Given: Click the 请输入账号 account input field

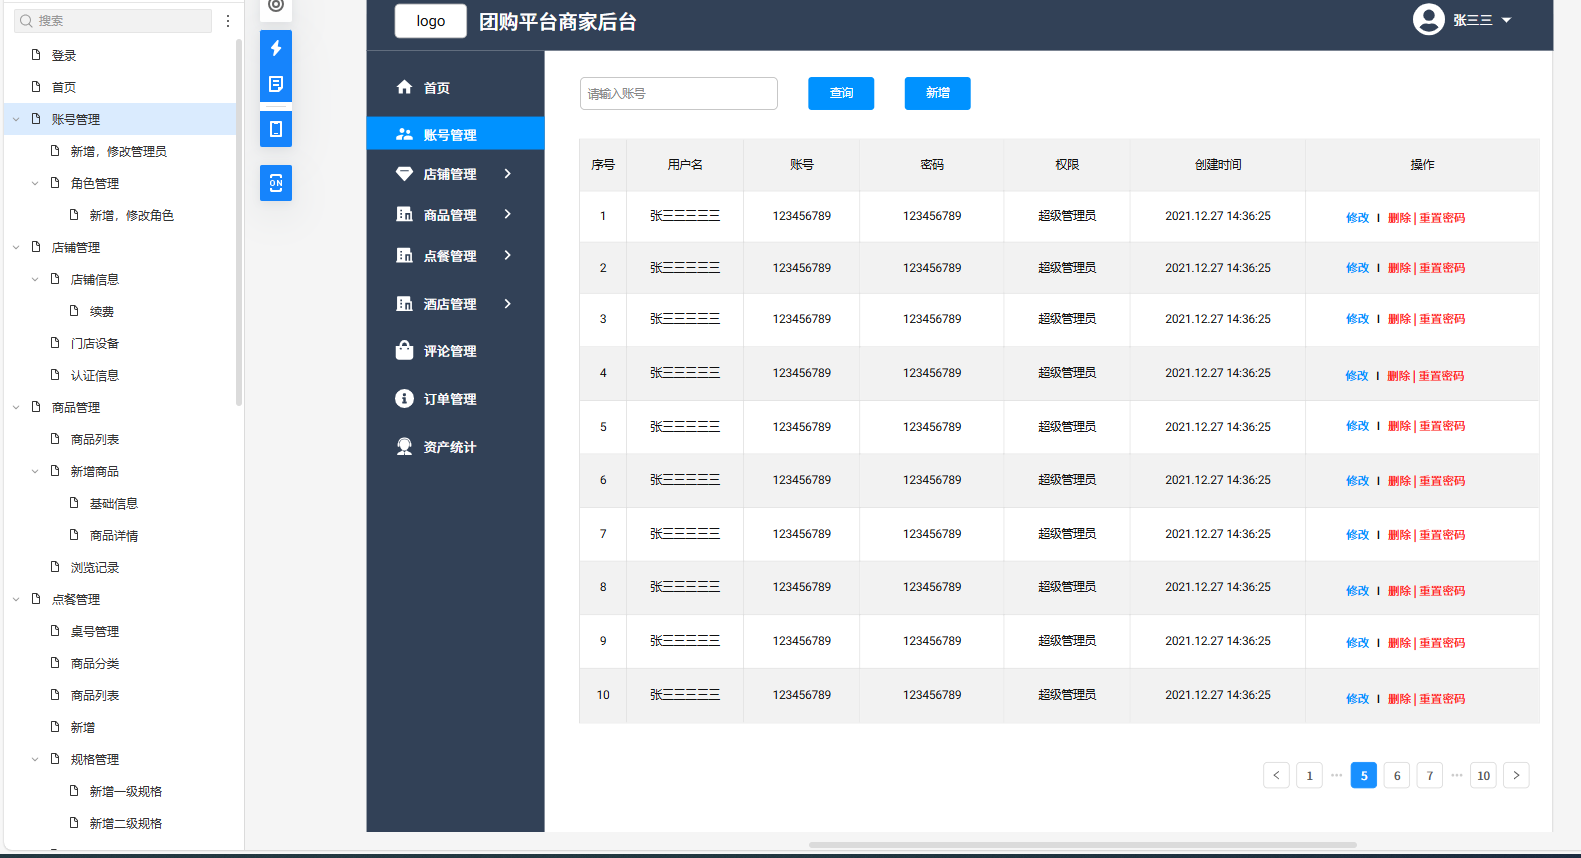Looking at the screenshot, I should [678, 94].
